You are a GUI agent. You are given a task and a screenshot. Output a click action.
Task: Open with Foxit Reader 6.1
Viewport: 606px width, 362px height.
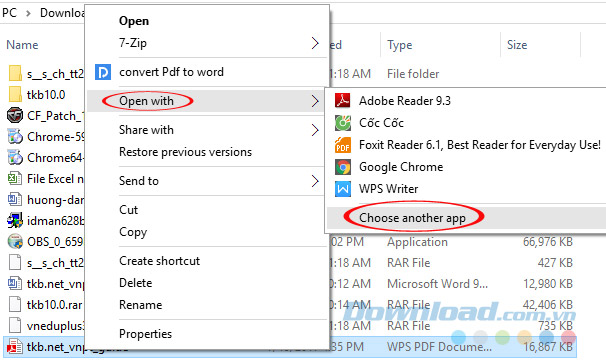[x=480, y=145]
